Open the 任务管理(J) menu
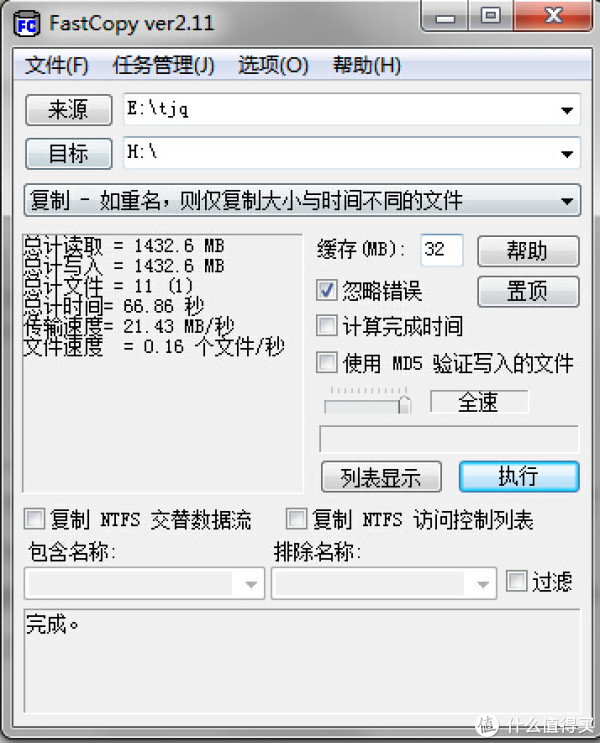The height and width of the screenshot is (743, 600). click(x=164, y=65)
